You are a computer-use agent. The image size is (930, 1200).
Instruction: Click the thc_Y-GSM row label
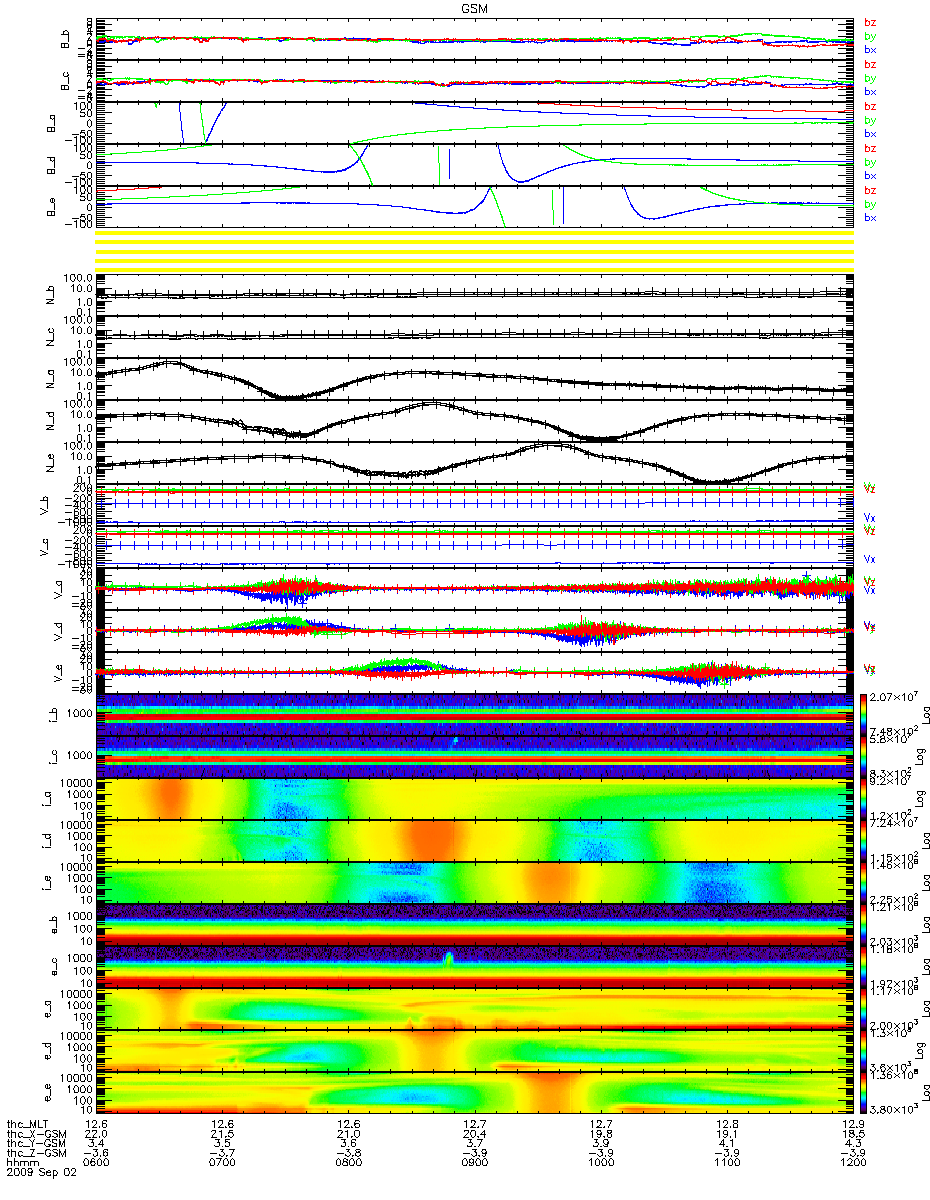37,1143
